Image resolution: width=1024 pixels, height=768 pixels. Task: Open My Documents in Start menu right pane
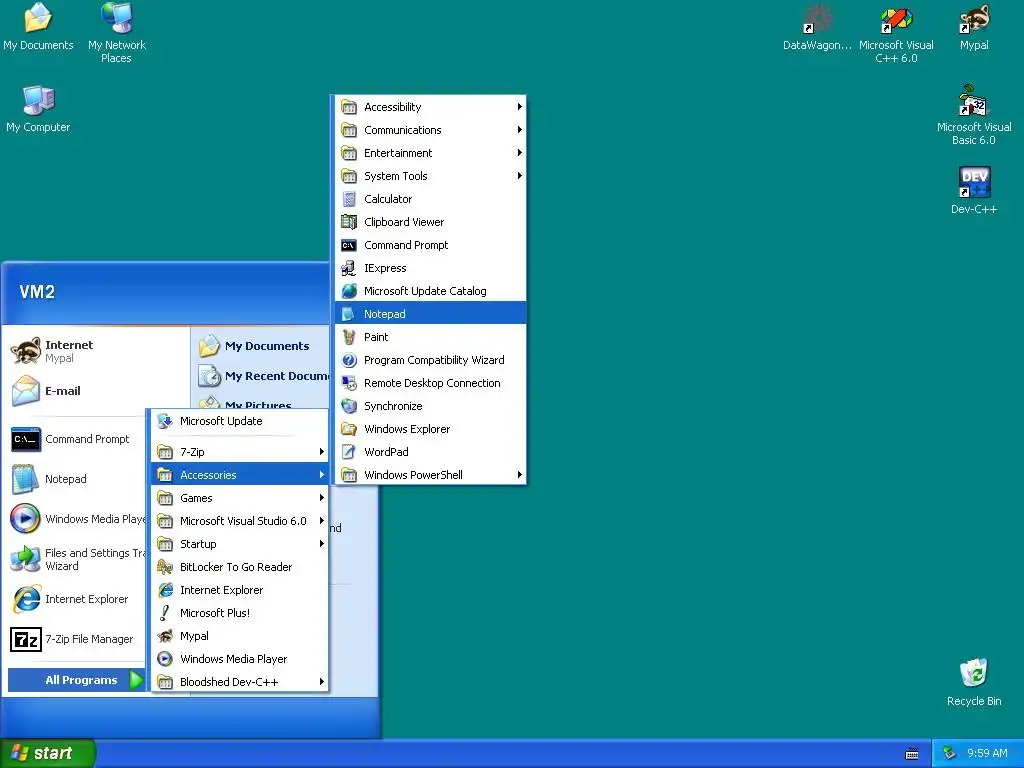coord(261,346)
